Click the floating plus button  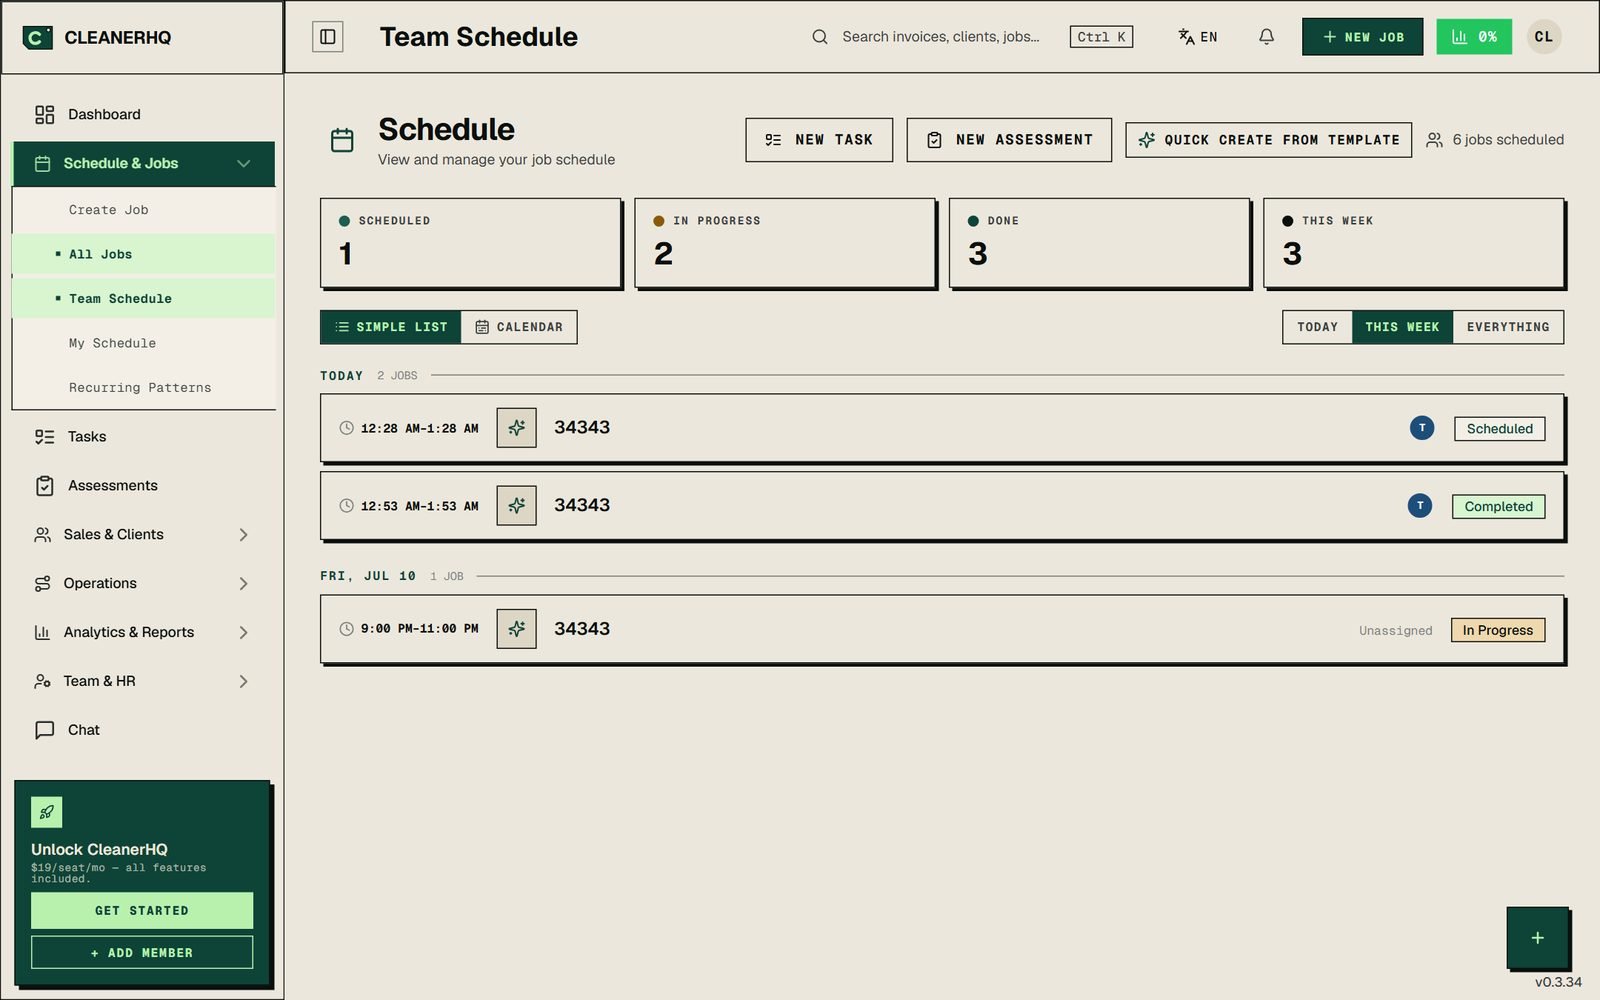click(x=1538, y=938)
